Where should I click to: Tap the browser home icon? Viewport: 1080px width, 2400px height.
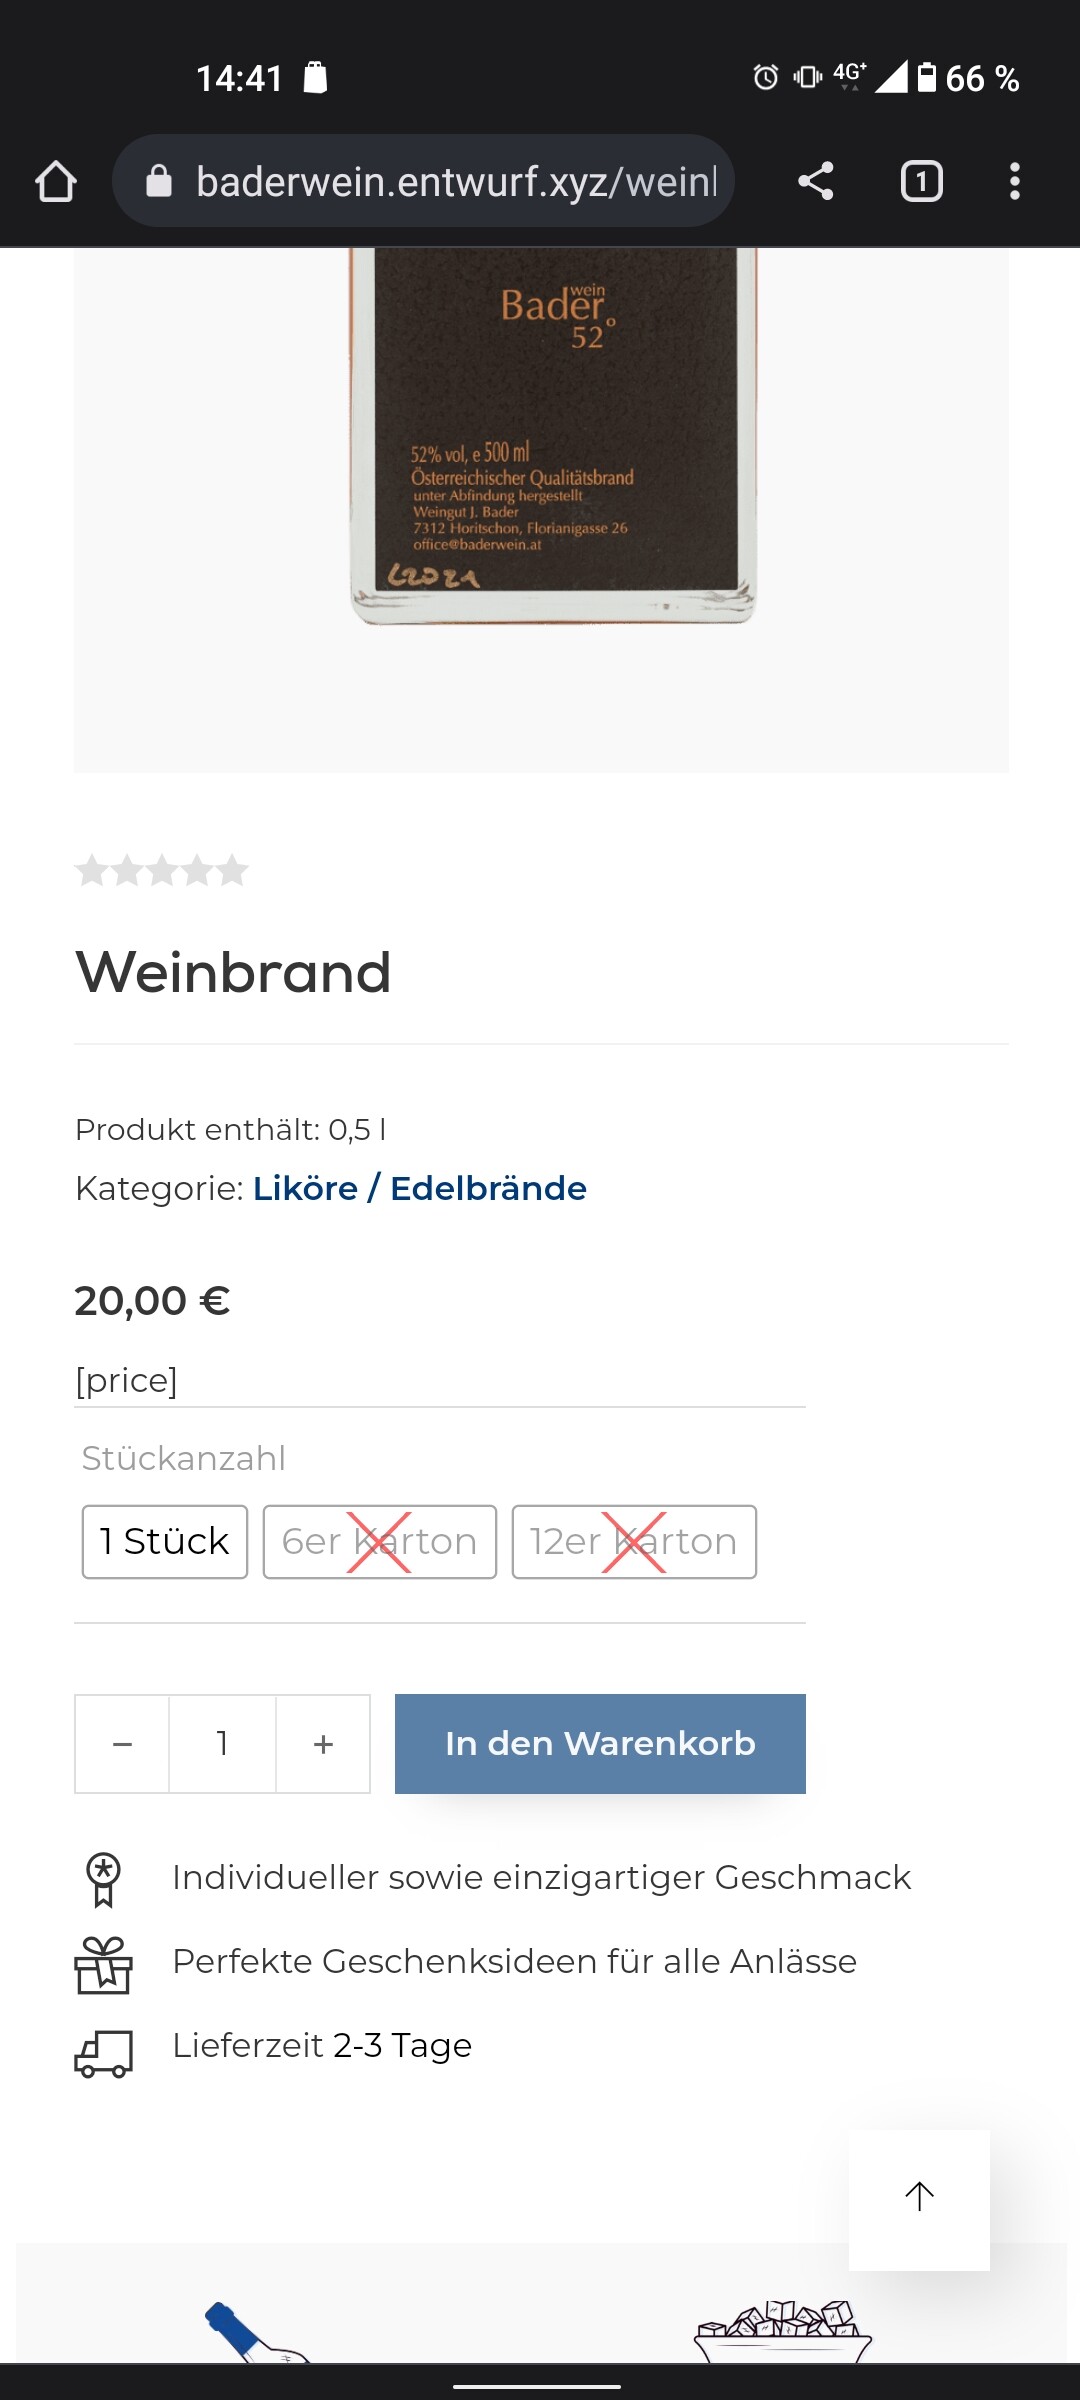tap(56, 182)
